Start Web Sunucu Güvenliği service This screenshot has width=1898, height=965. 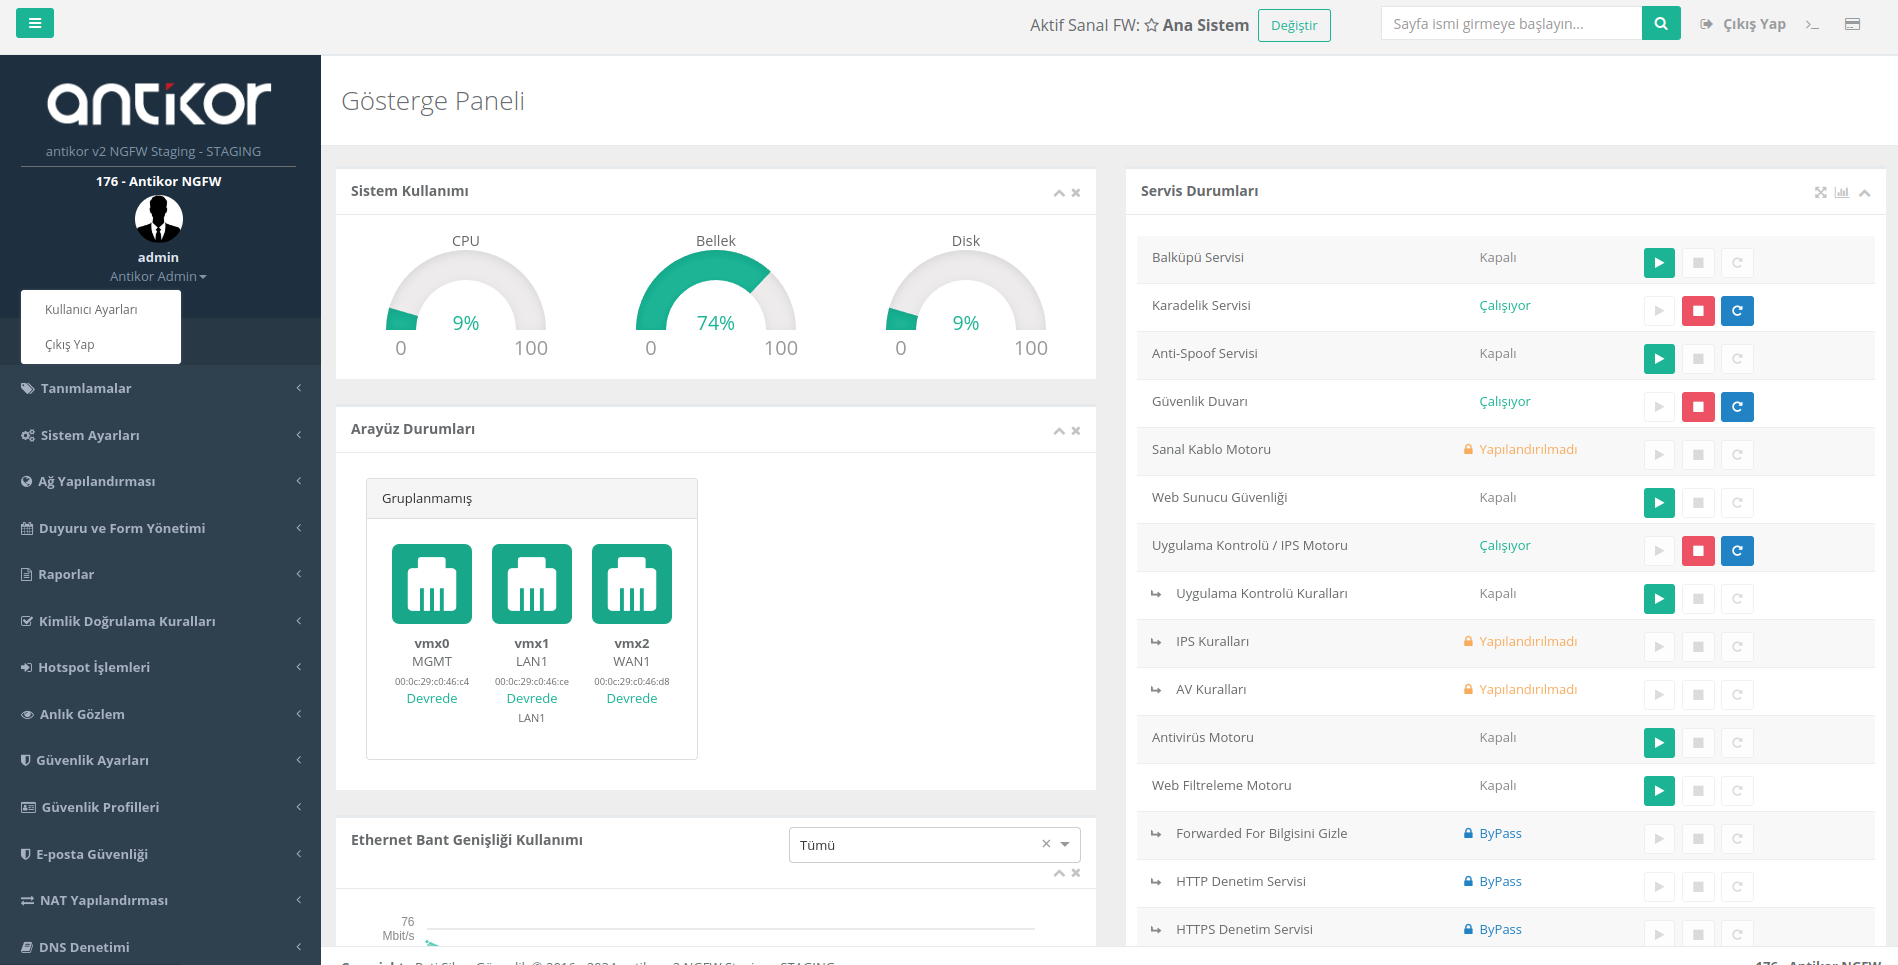[x=1659, y=503]
